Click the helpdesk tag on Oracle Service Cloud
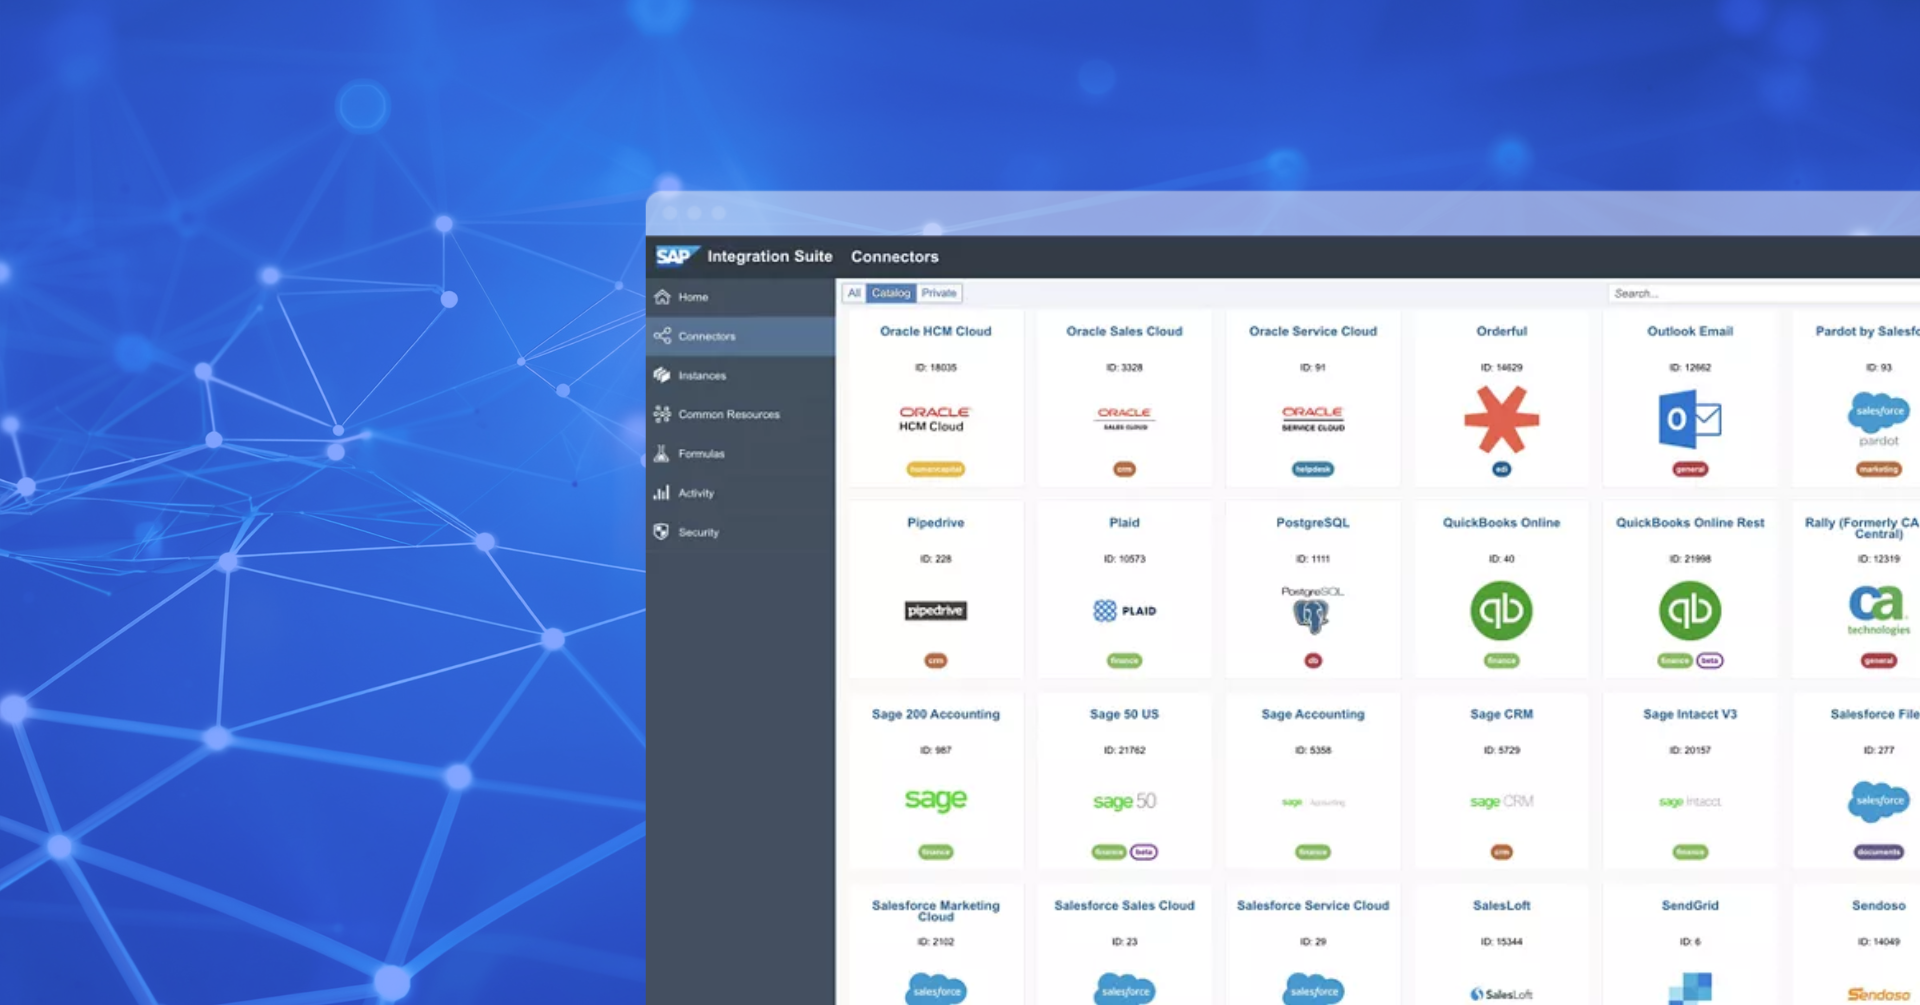This screenshot has width=1920, height=1005. click(x=1312, y=469)
